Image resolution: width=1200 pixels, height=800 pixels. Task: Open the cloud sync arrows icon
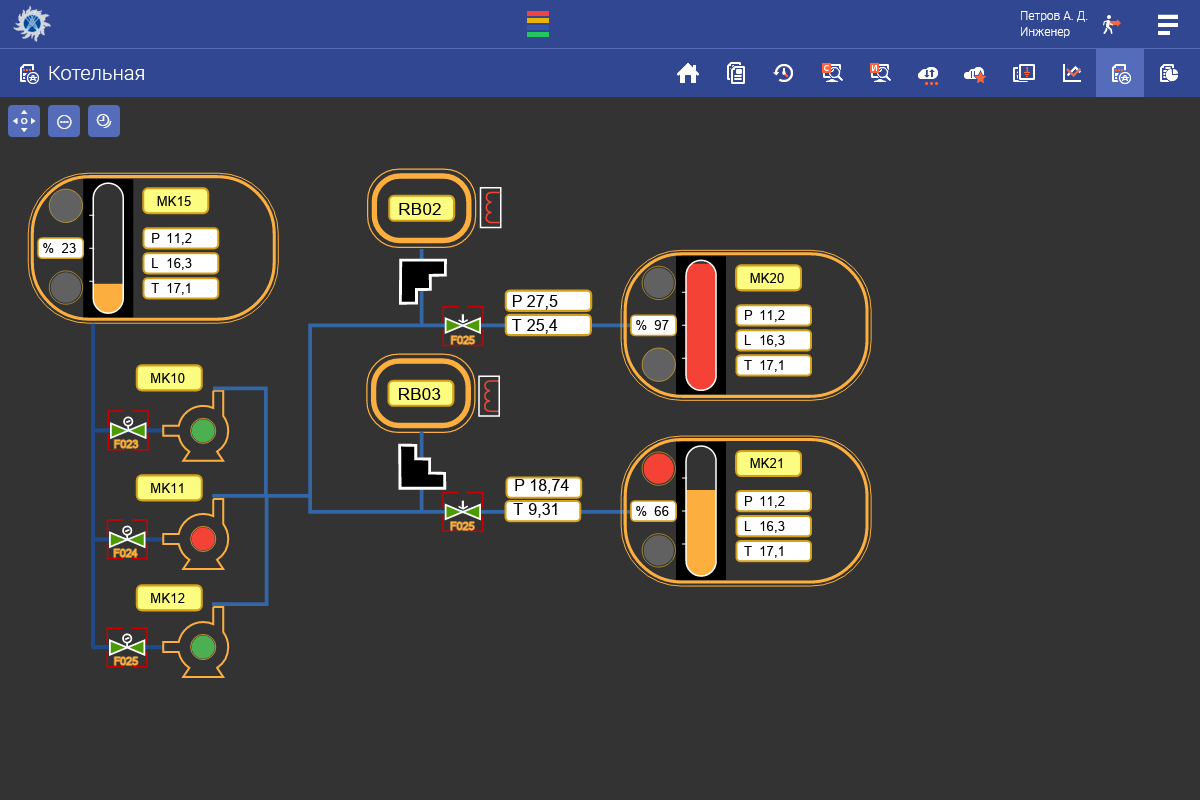(928, 73)
